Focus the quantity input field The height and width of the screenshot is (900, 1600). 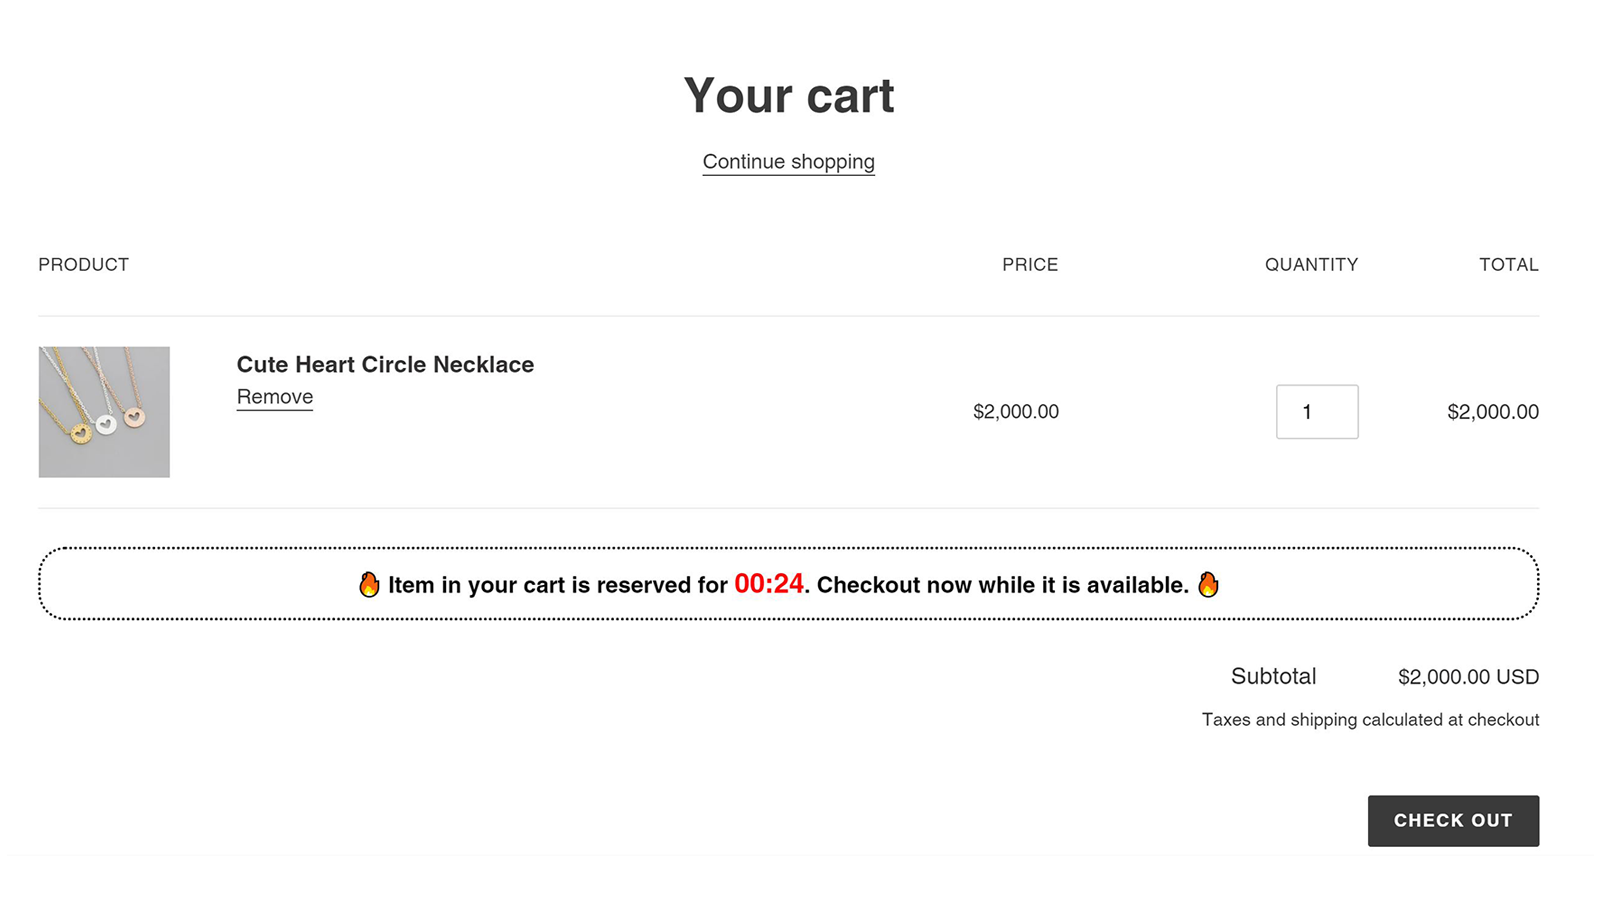[x=1316, y=412]
